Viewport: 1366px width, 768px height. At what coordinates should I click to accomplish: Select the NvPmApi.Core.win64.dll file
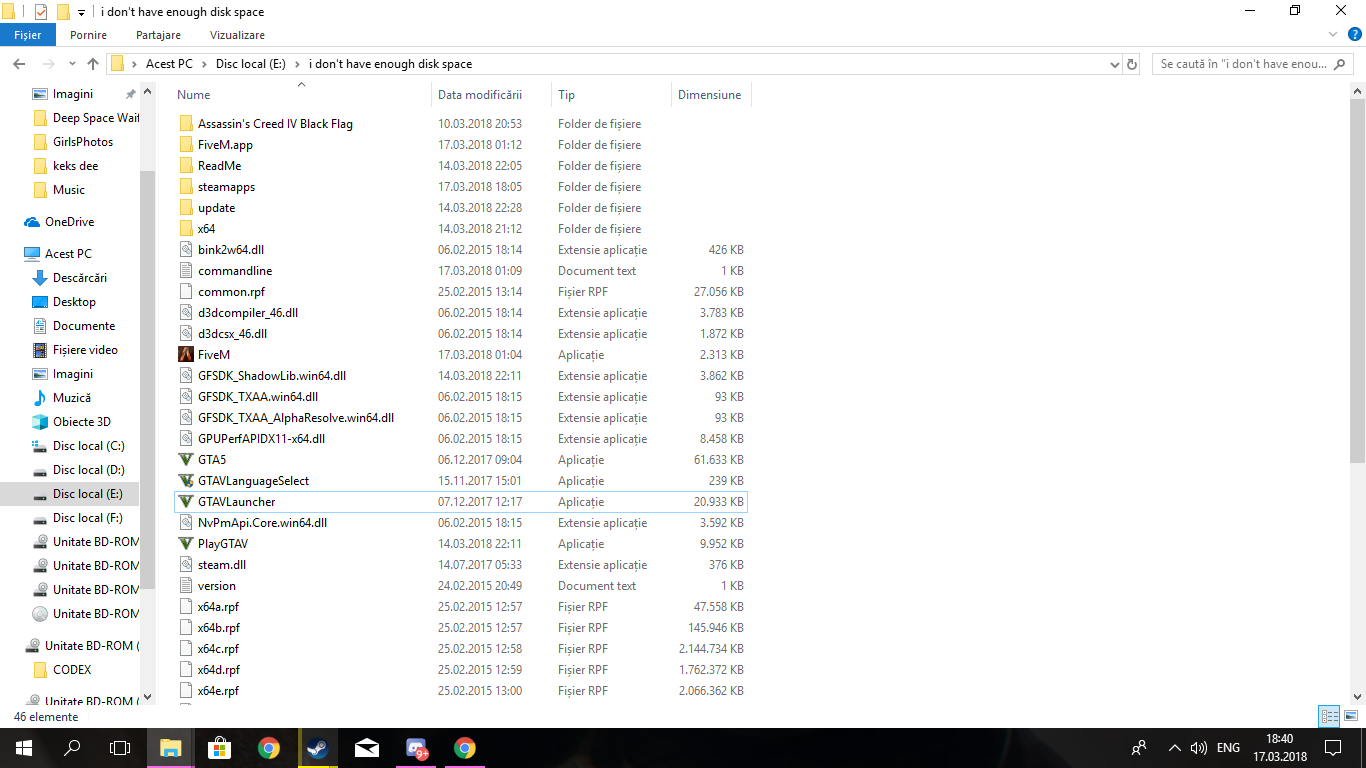coord(262,523)
